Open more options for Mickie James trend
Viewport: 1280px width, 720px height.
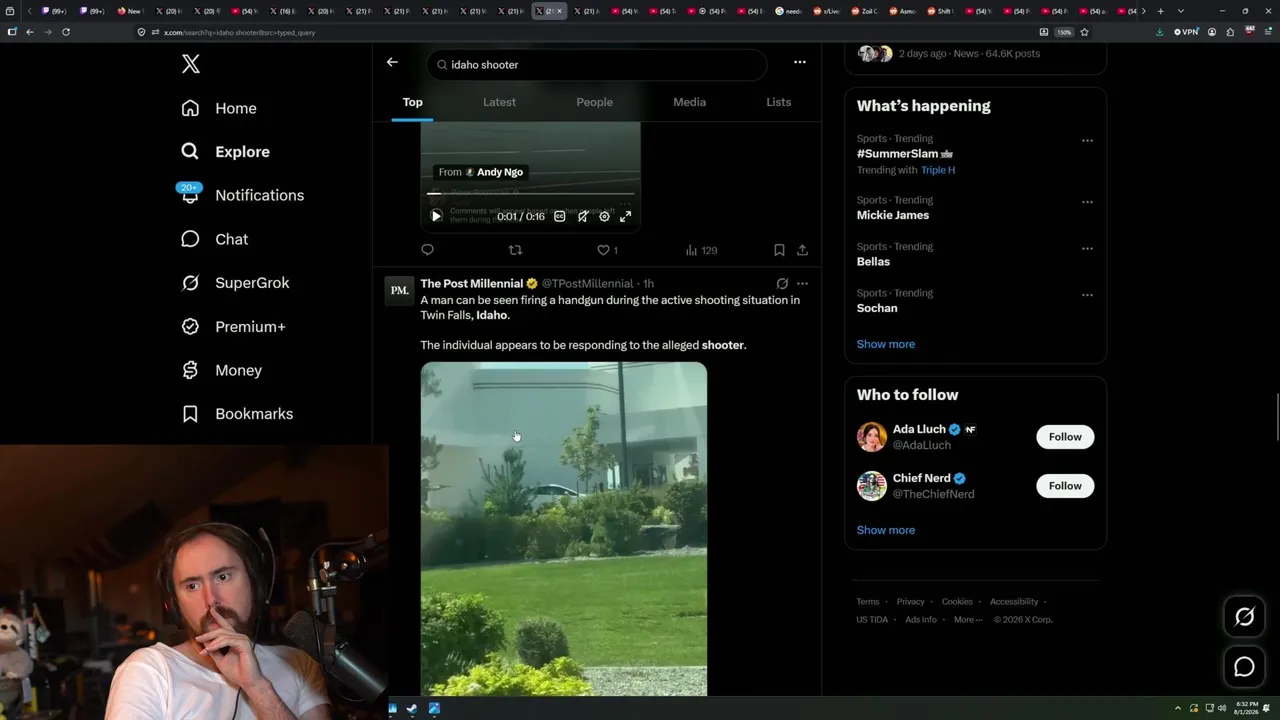pyautogui.click(x=1087, y=202)
